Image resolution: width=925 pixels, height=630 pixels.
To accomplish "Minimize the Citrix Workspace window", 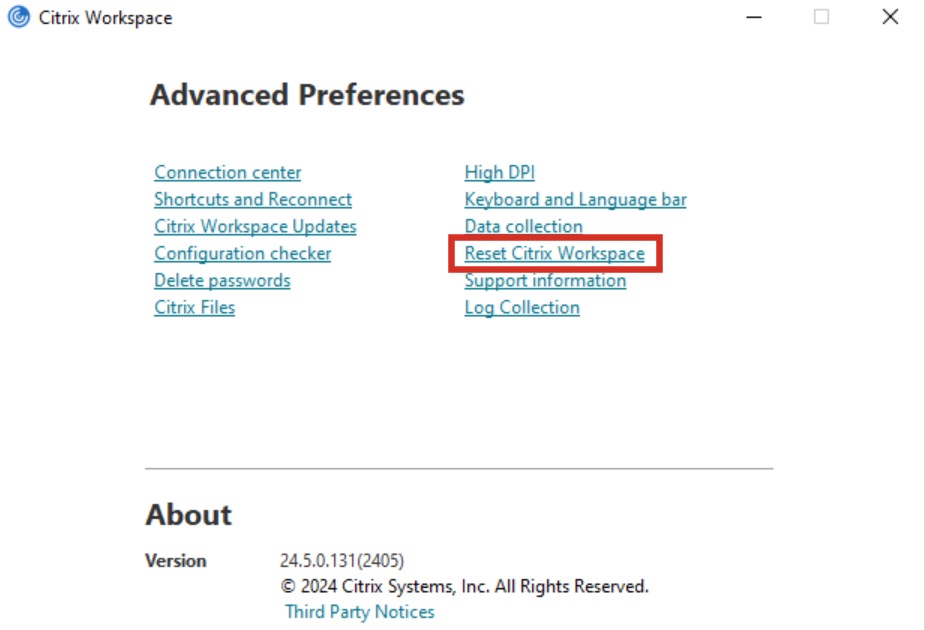I will 753,17.
